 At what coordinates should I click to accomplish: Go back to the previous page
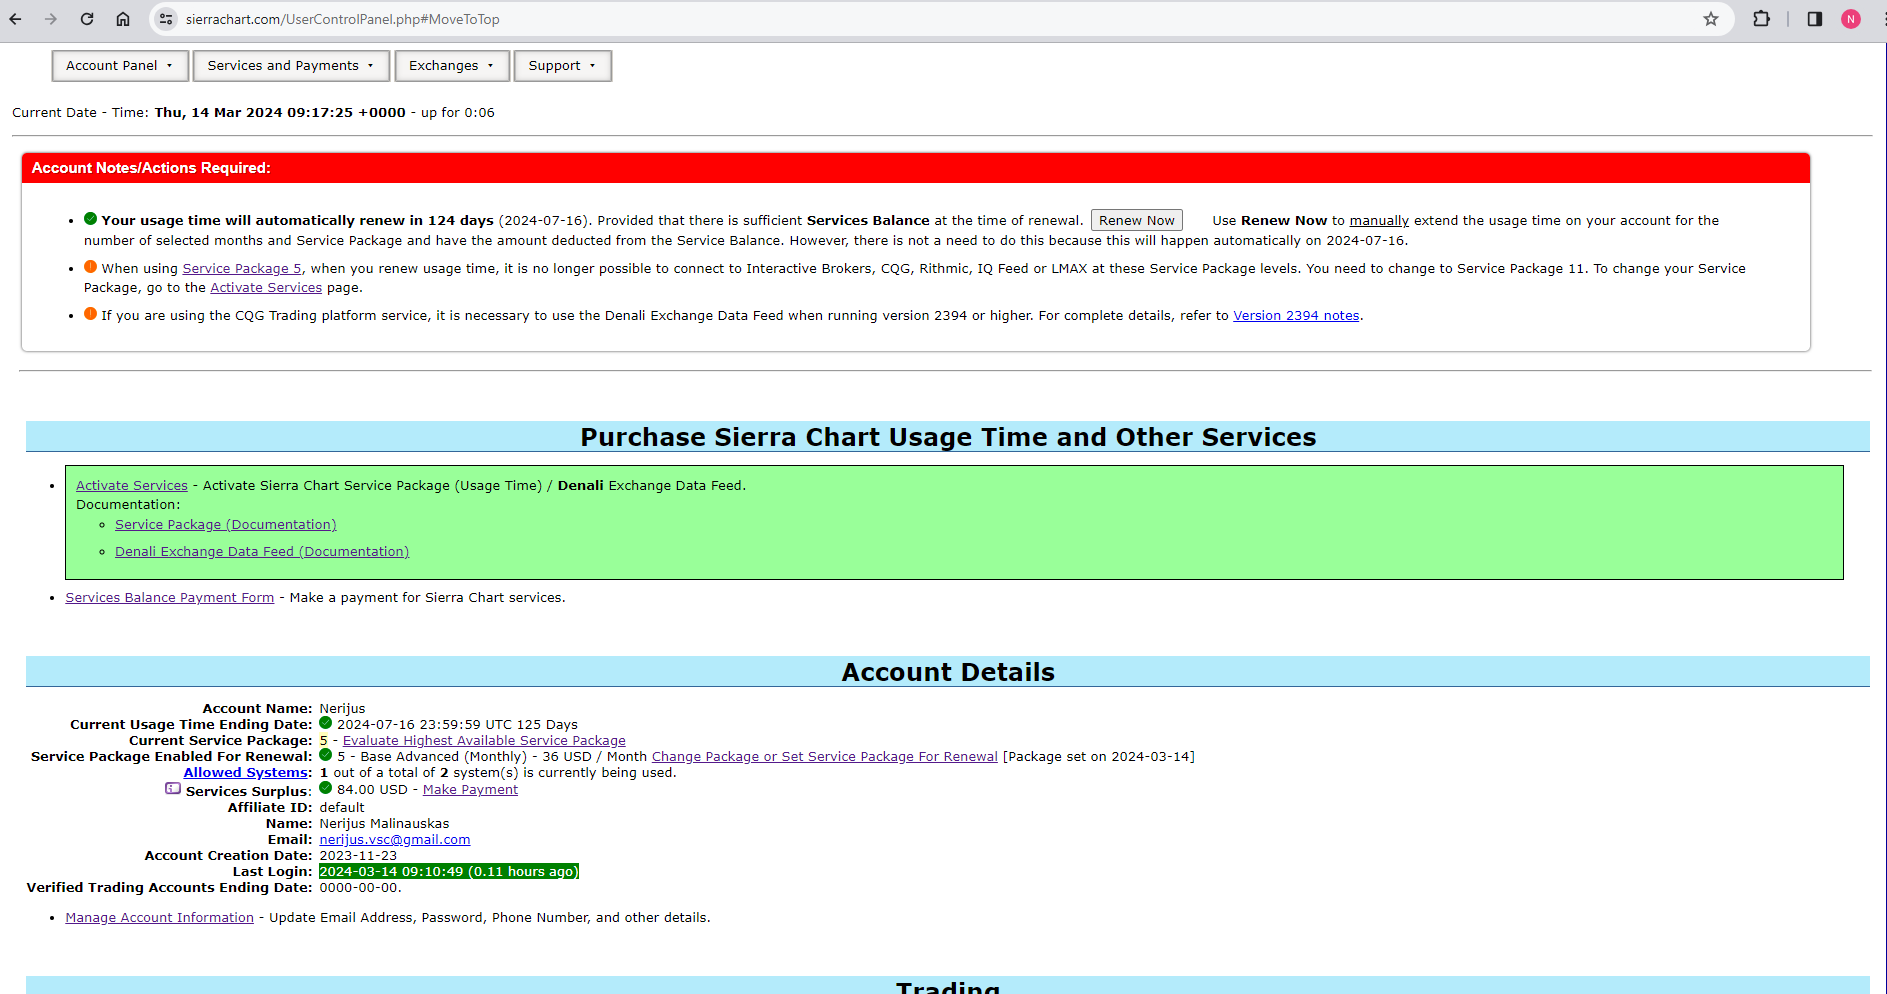pos(16,19)
